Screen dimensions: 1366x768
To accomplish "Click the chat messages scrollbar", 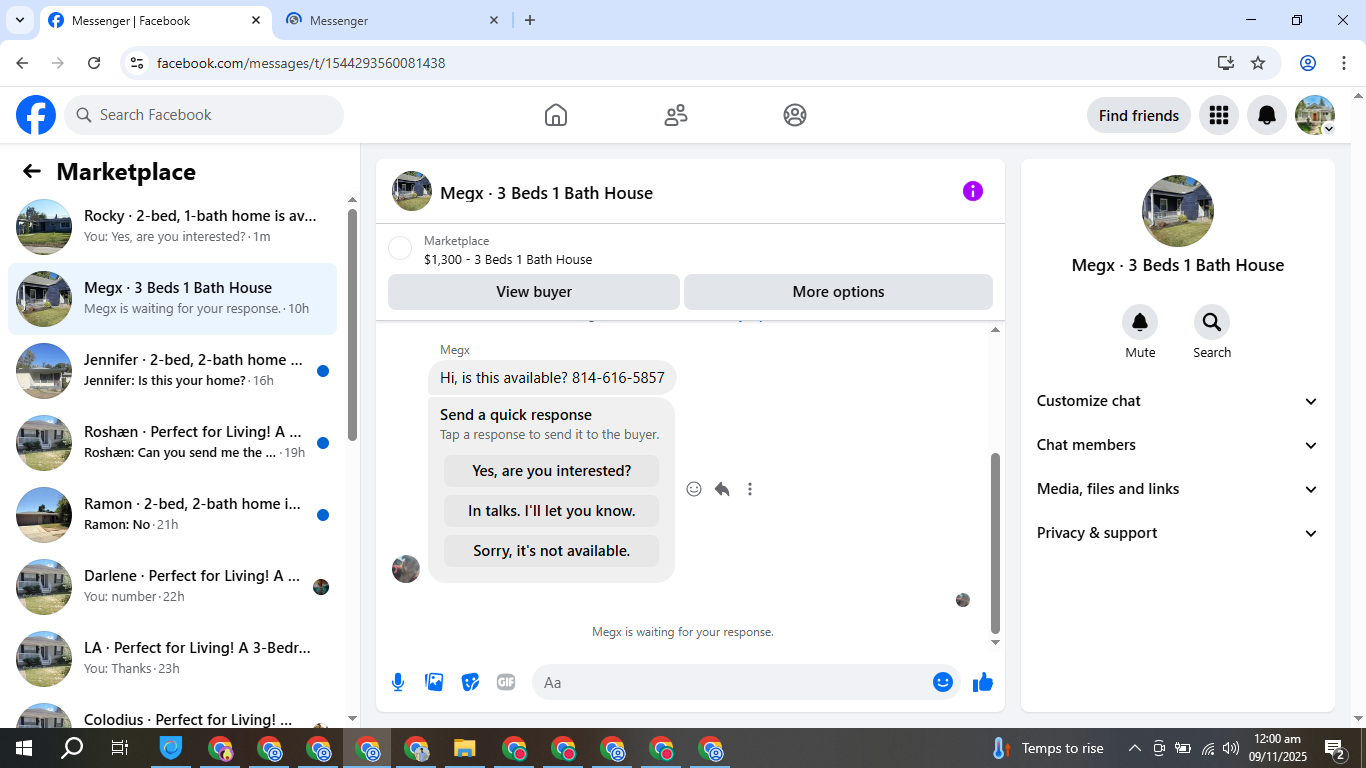I will click(995, 542).
